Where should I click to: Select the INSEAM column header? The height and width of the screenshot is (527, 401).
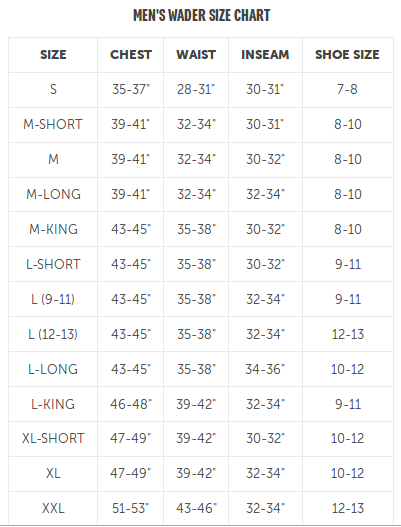(x=265, y=54)
